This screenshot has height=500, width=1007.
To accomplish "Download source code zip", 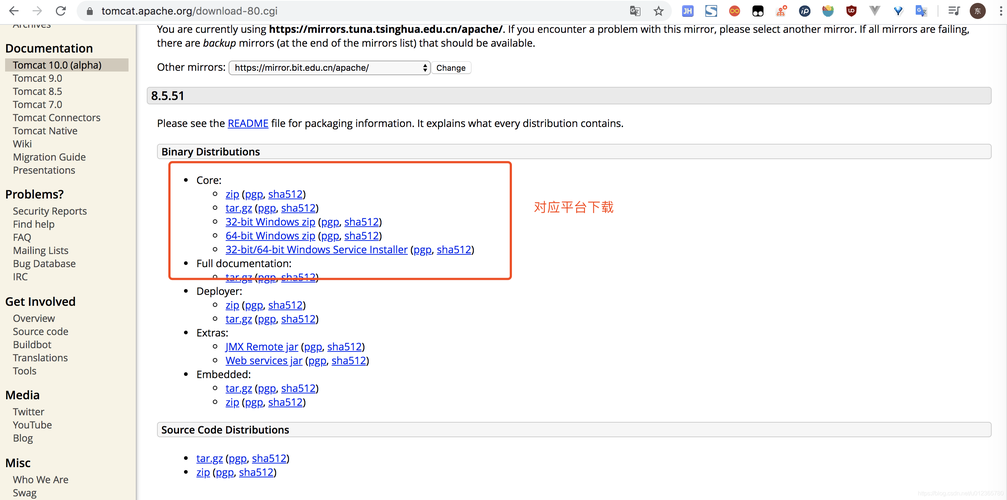I will pyautogui.click(x=203, y=472).
